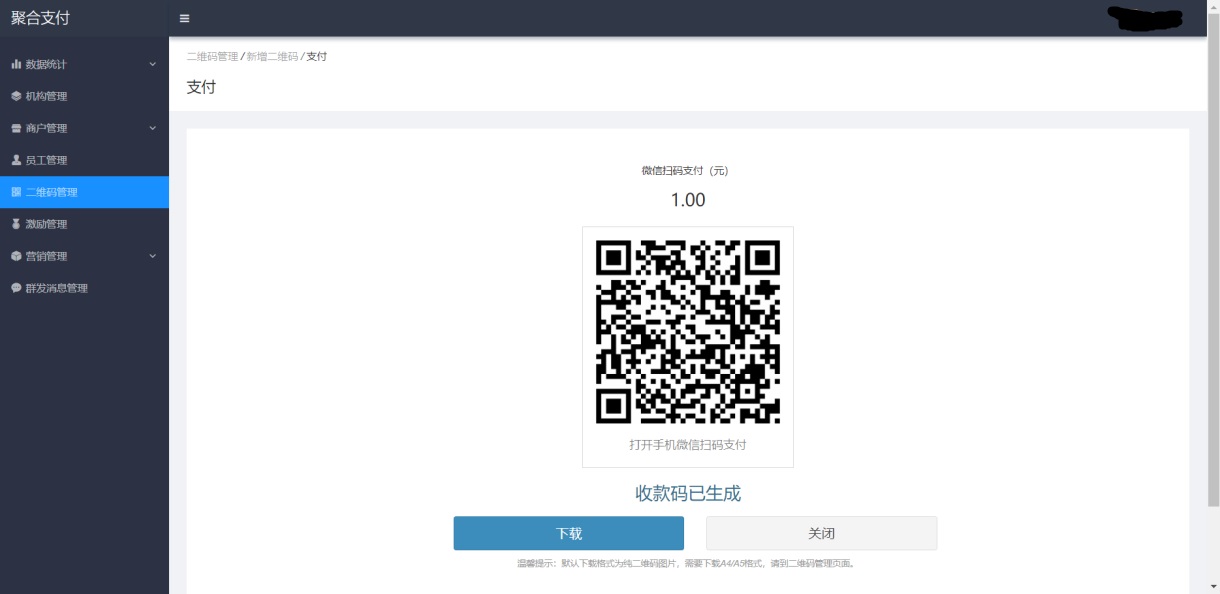
Task: Select 二维码管理 menu item
Action: tap(84, 192)
